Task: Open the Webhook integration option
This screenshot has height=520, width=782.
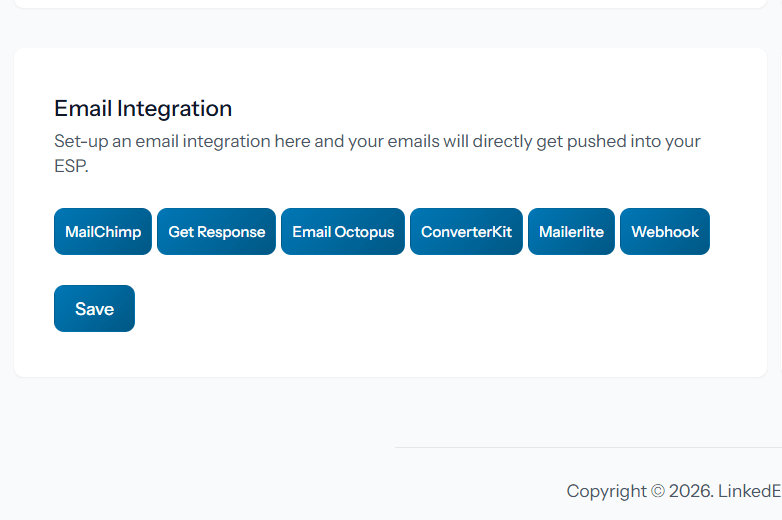Action: (x=665, y=231)
